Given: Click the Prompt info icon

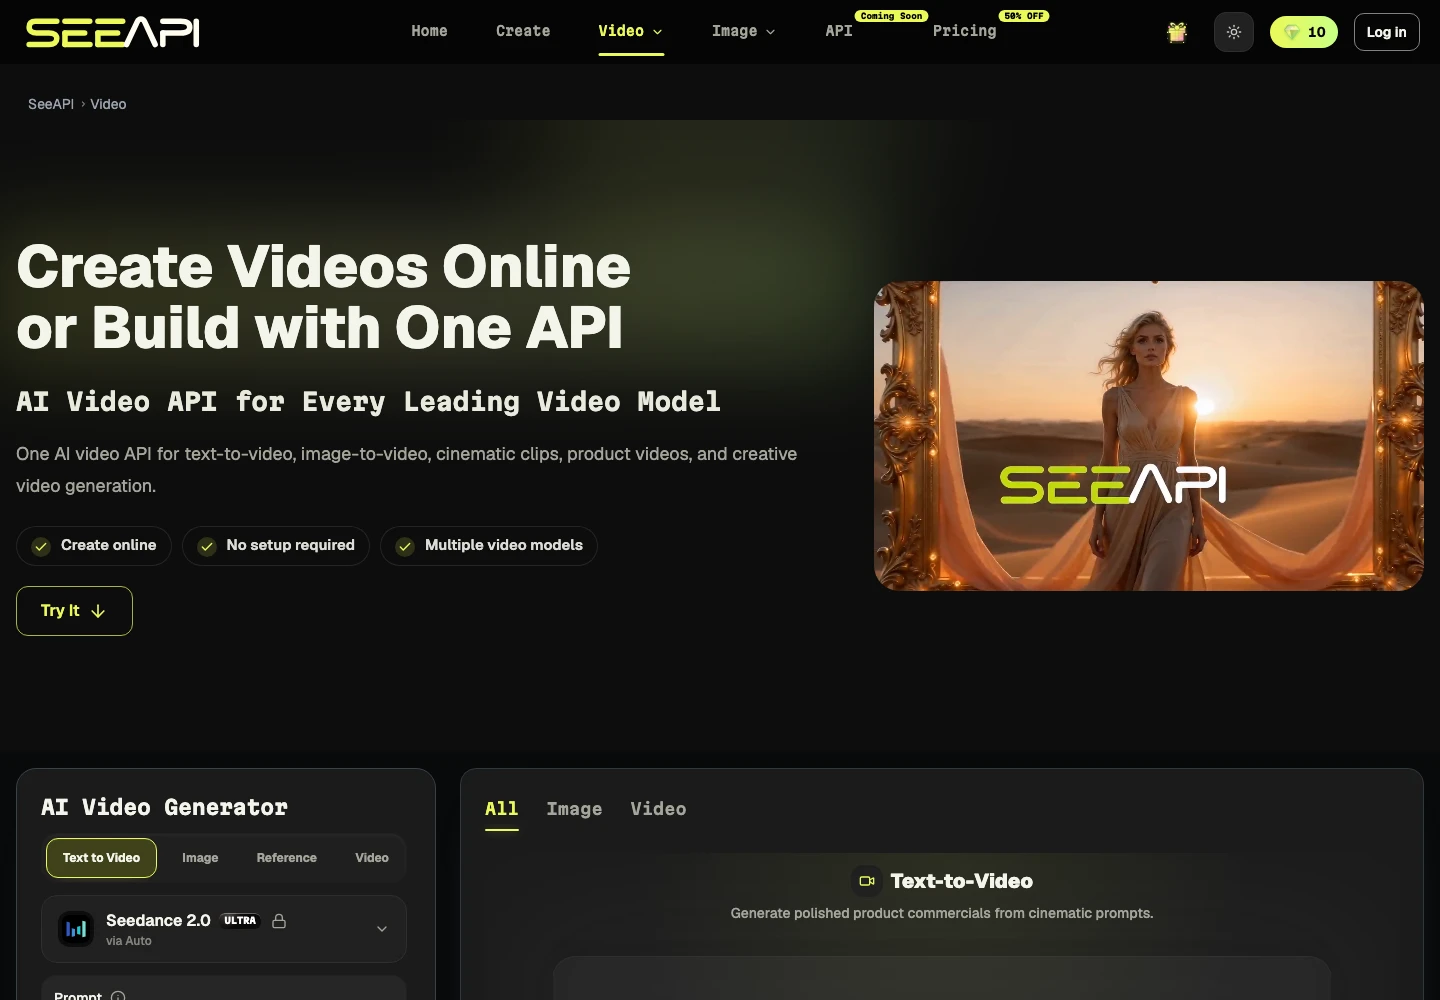Looking at the screenshot, I should coord(118,996).
